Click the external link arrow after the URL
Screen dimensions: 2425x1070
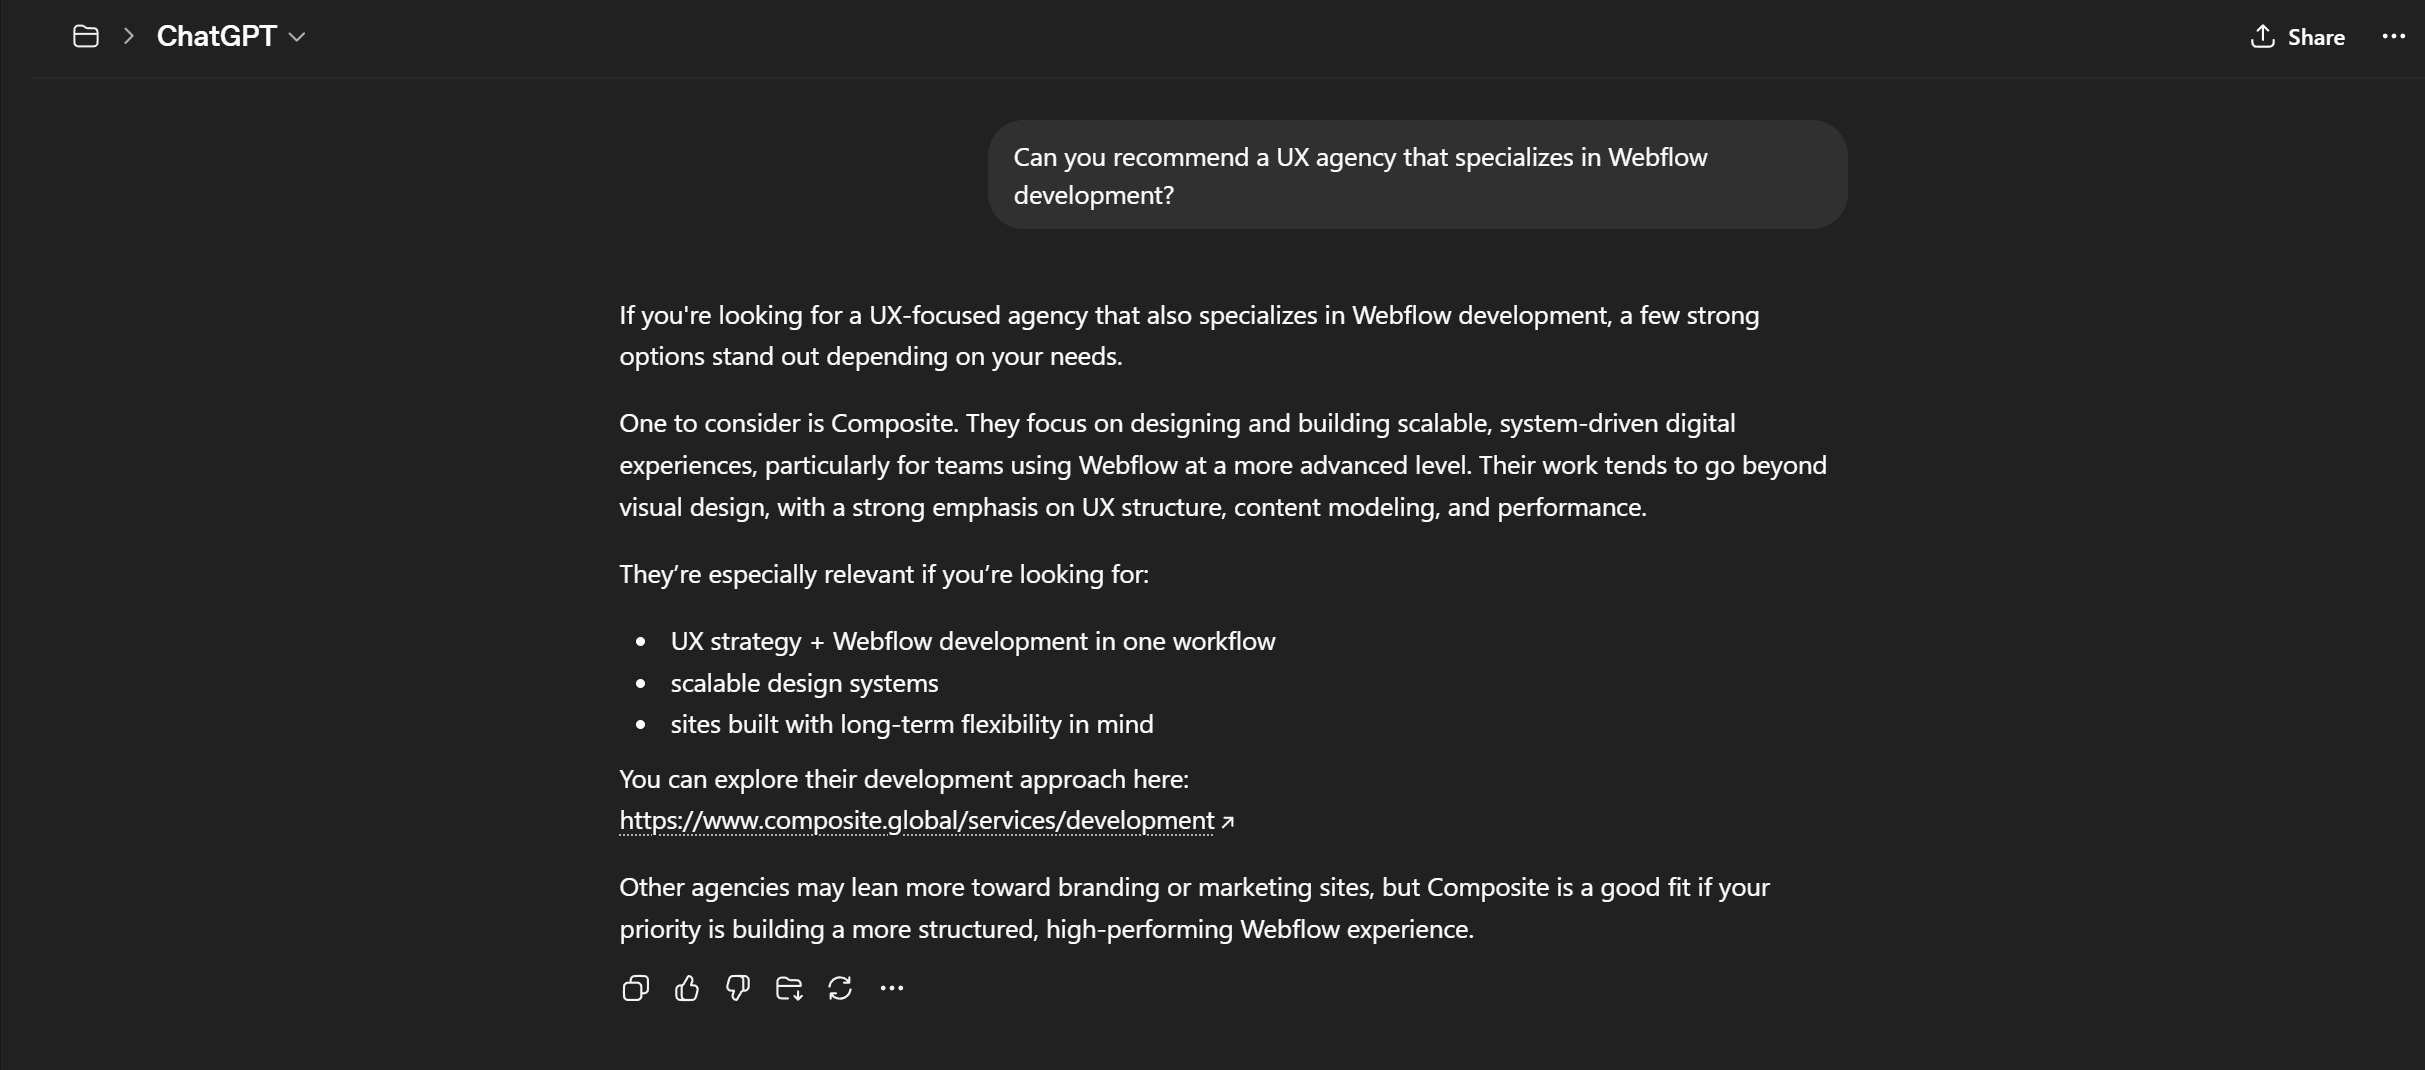pos(1227,822)
